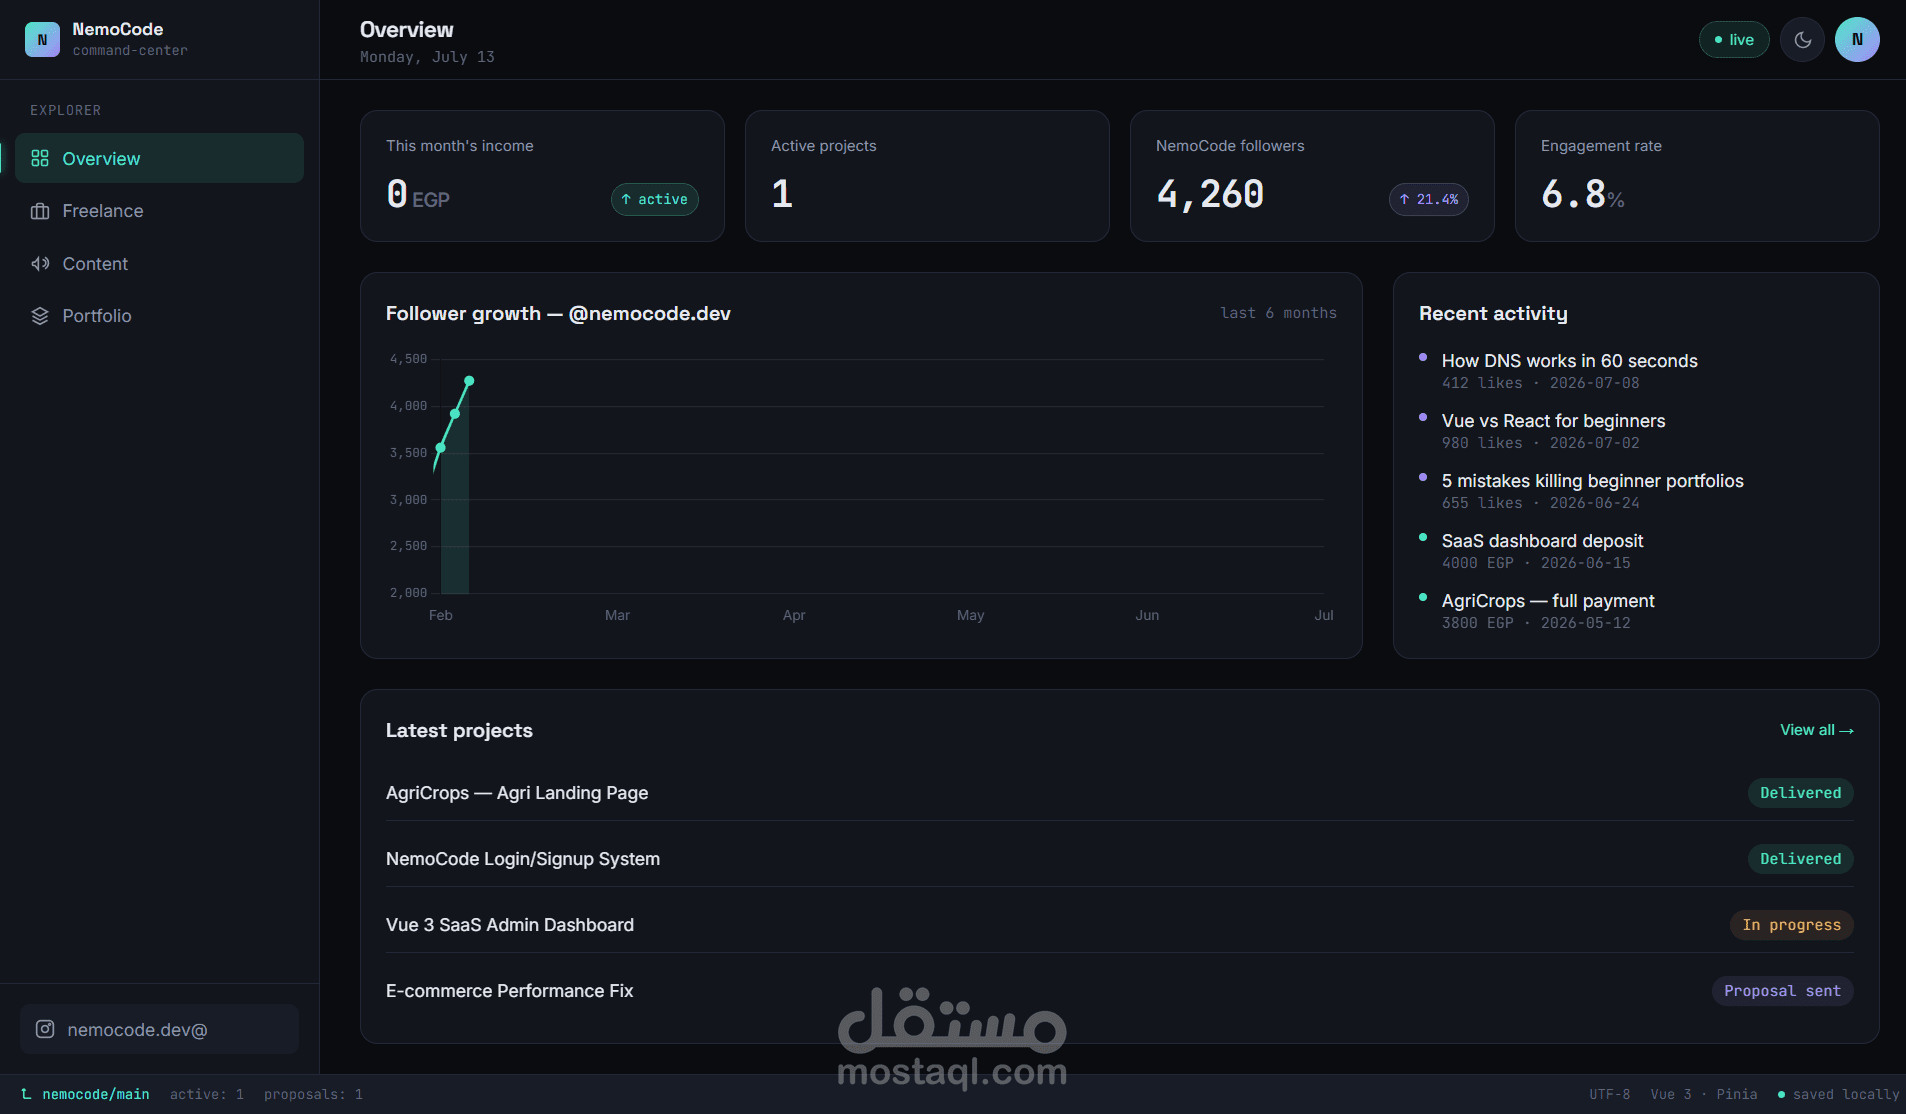Click the lowest data point on follower chart

(x=440, y=448)
